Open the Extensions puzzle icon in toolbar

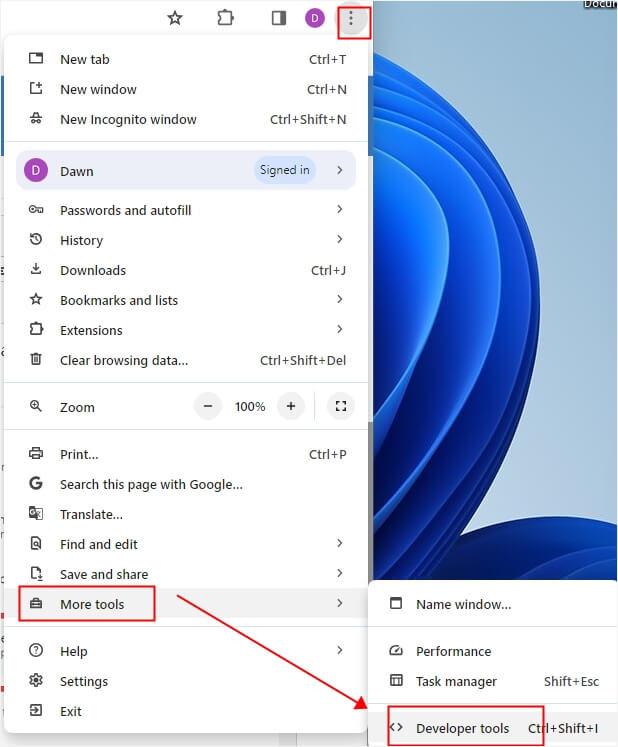(x=225, y=18)
